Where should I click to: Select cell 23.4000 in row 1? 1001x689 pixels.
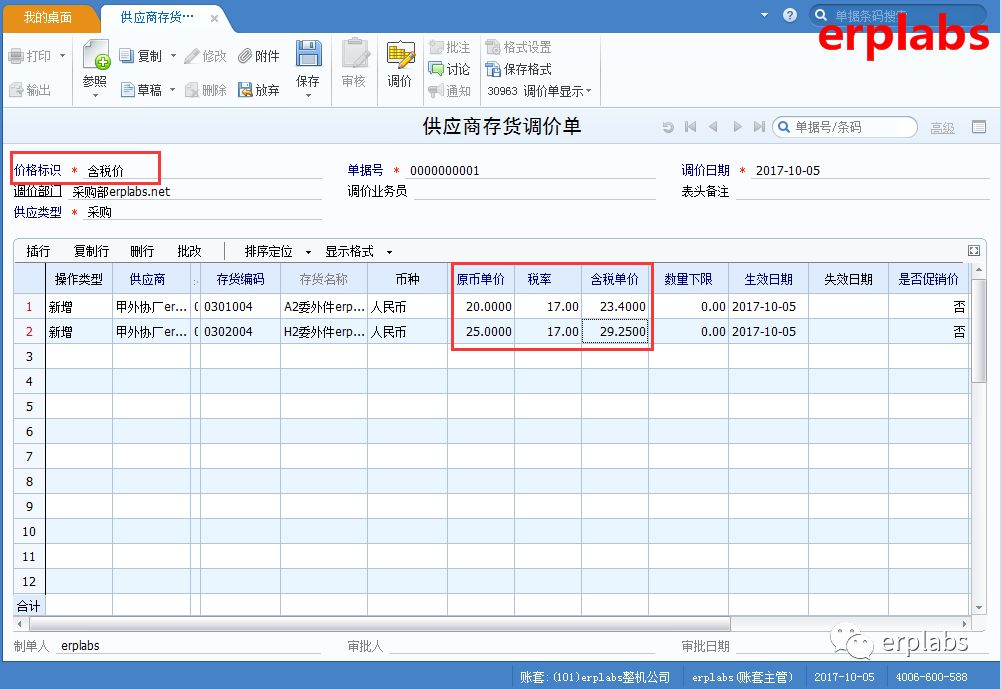(x=615, y=307)
